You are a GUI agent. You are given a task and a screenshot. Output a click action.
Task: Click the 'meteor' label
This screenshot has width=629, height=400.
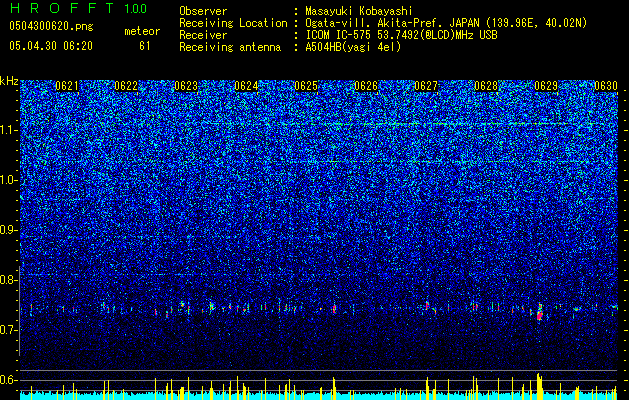coord(142,31)
